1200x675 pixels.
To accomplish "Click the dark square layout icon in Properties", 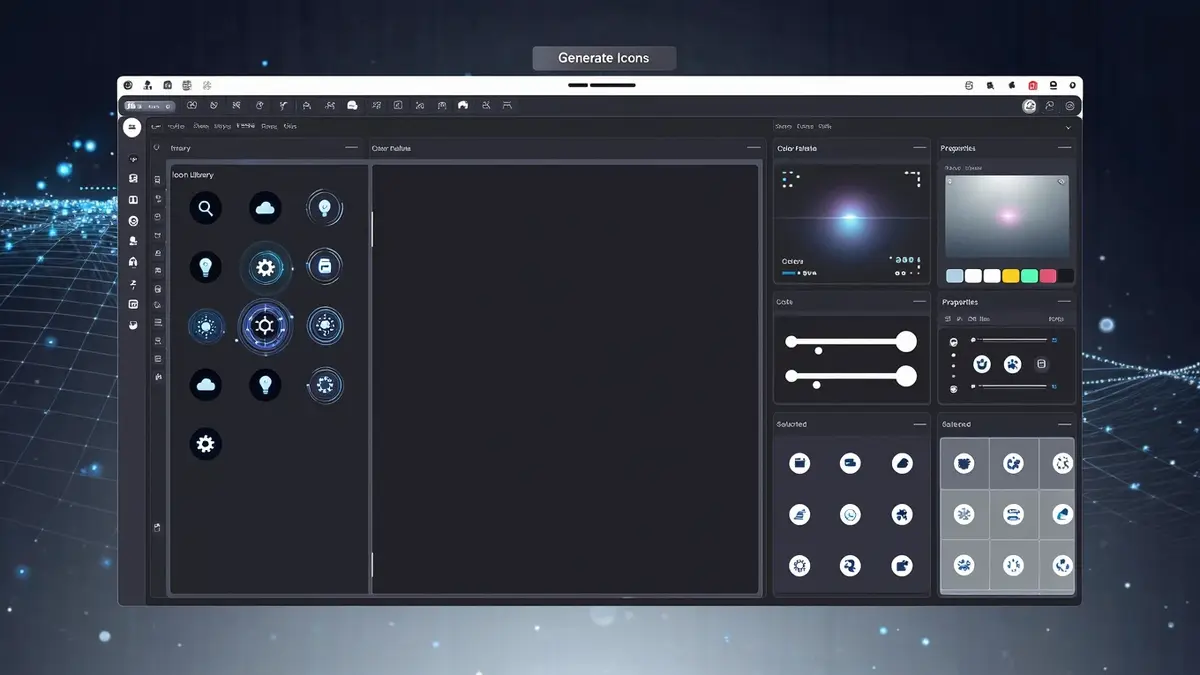I will pos(1041,363).
